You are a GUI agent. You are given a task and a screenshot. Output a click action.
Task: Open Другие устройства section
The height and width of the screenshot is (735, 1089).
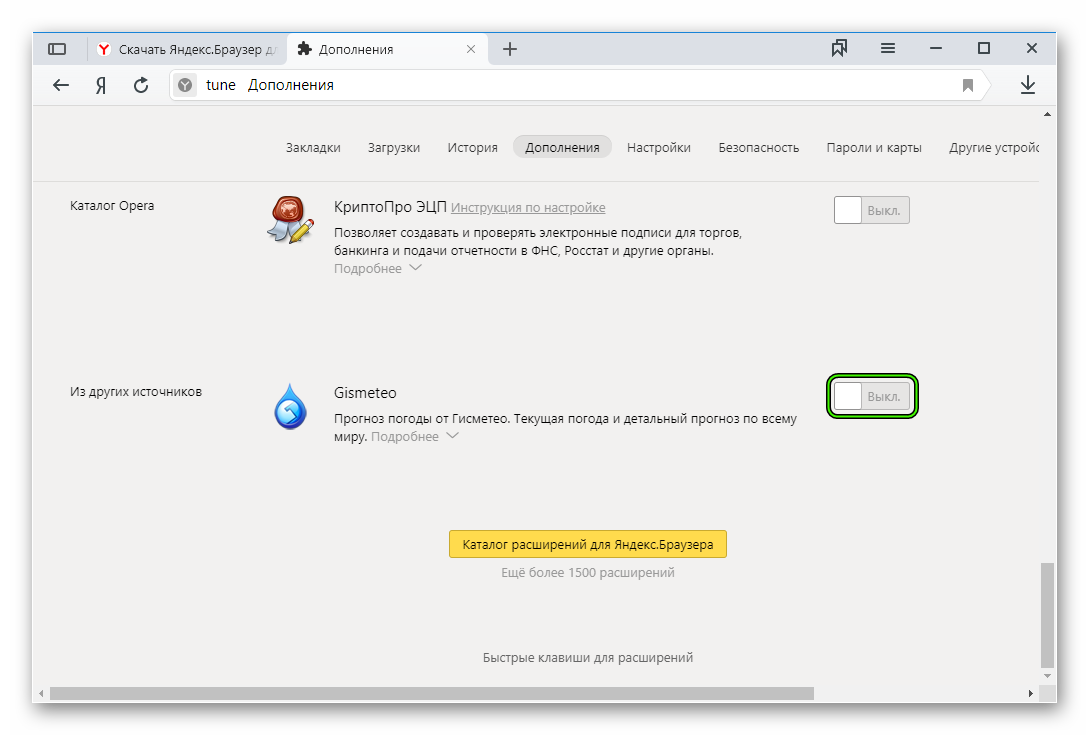pyautogui.click(x=994, y=147)
